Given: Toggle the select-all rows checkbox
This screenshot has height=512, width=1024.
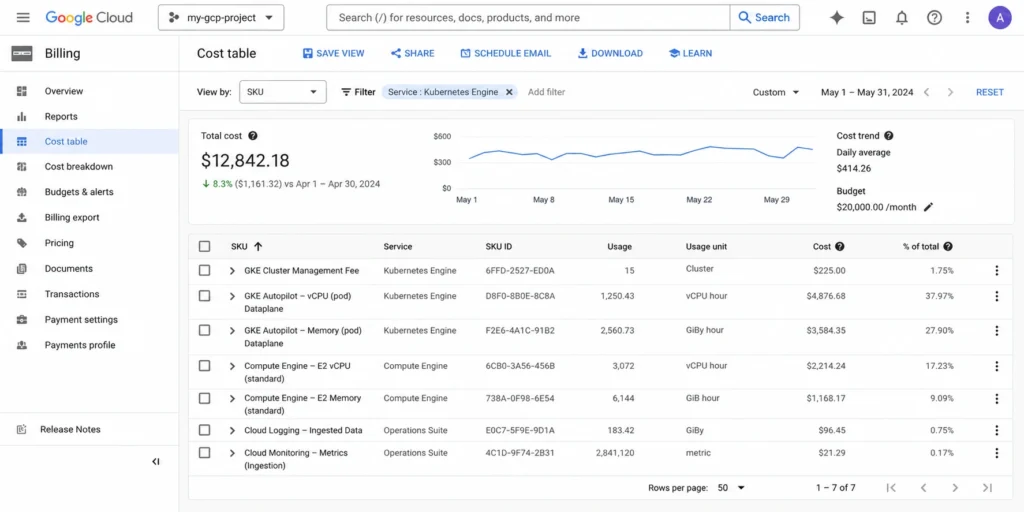Looking at the screenshot, I should pos(204,246).
